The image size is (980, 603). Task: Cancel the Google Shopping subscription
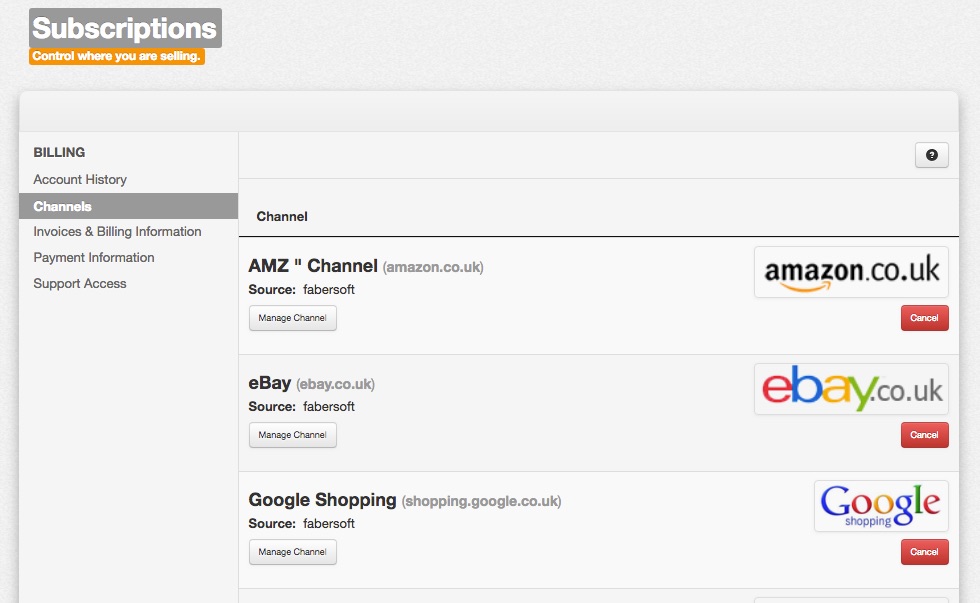[924, 551]
